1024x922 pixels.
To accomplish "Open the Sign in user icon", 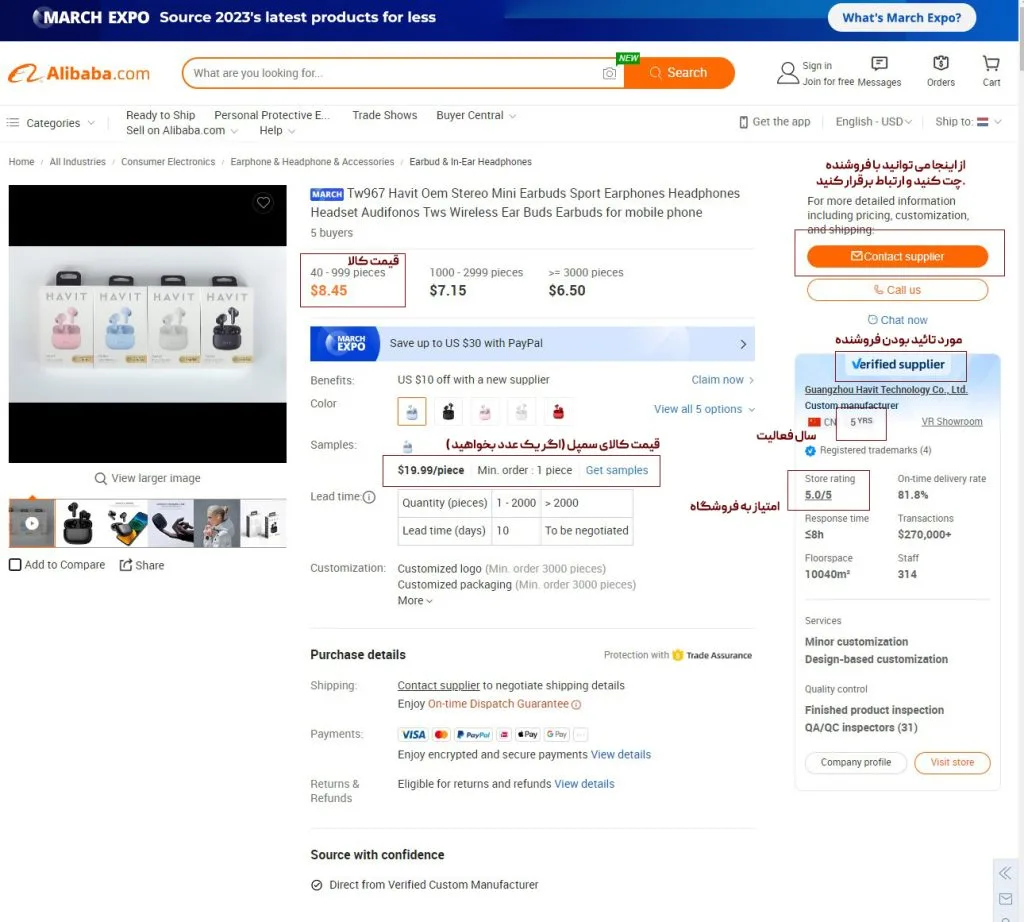I will pyautogui.click(x=788, y=72).
